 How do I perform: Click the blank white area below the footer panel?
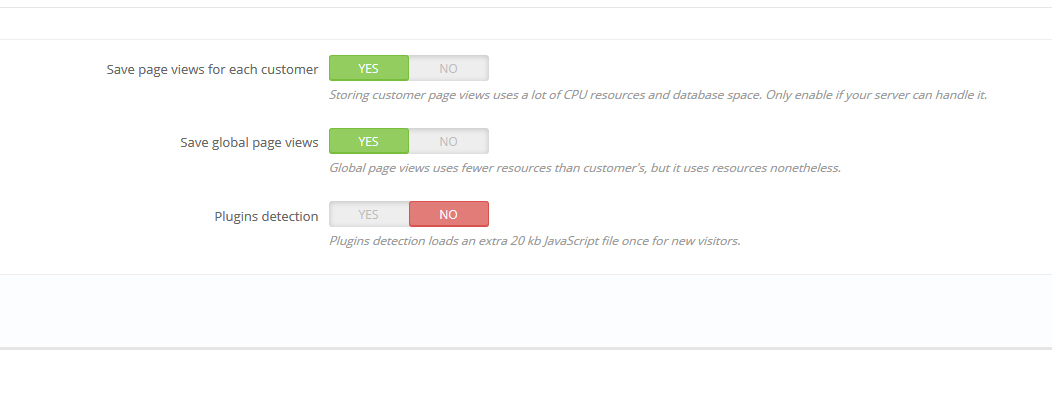tap(526, 375)
